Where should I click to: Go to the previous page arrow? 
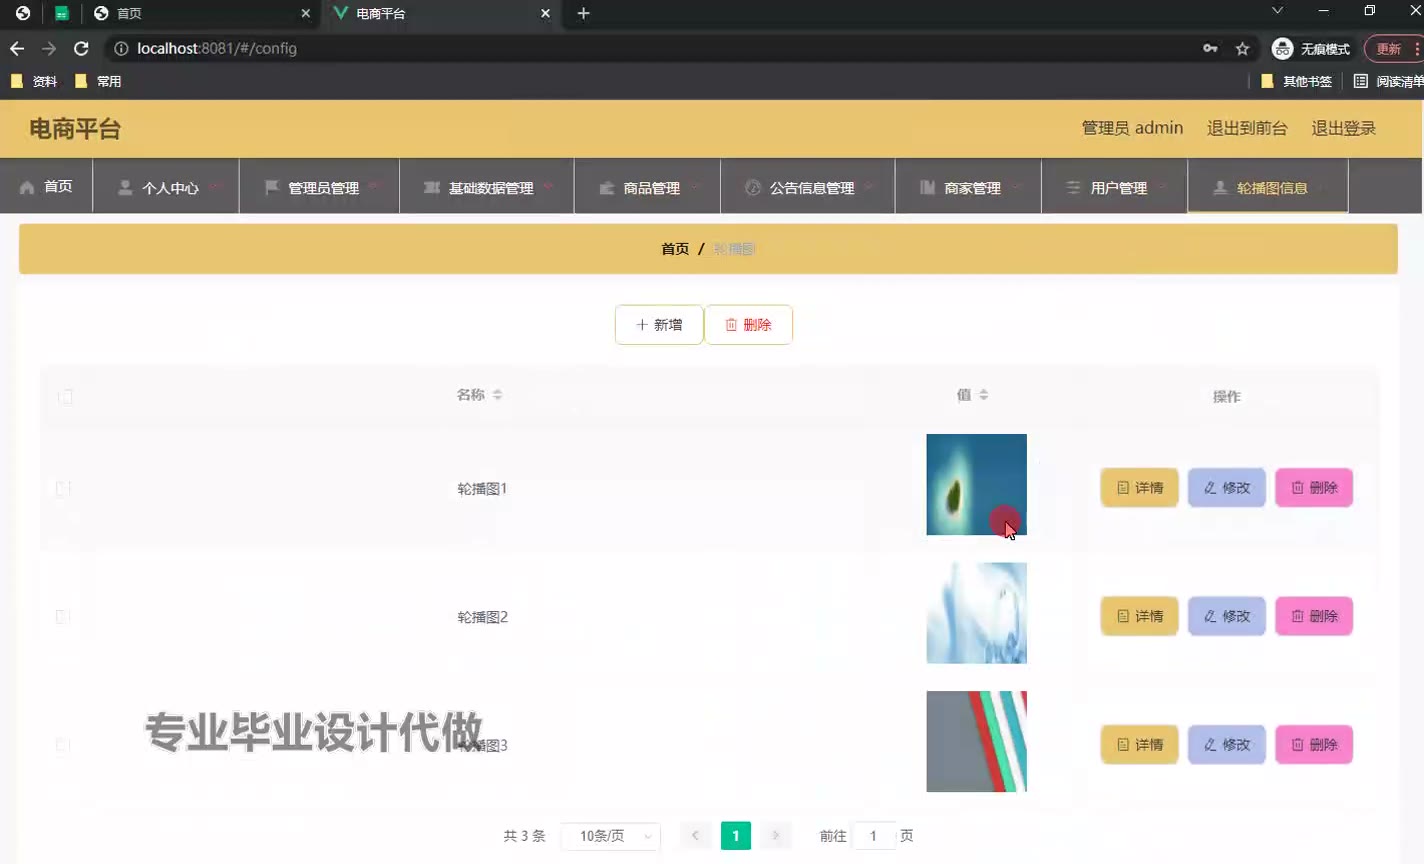click(695, 836)
